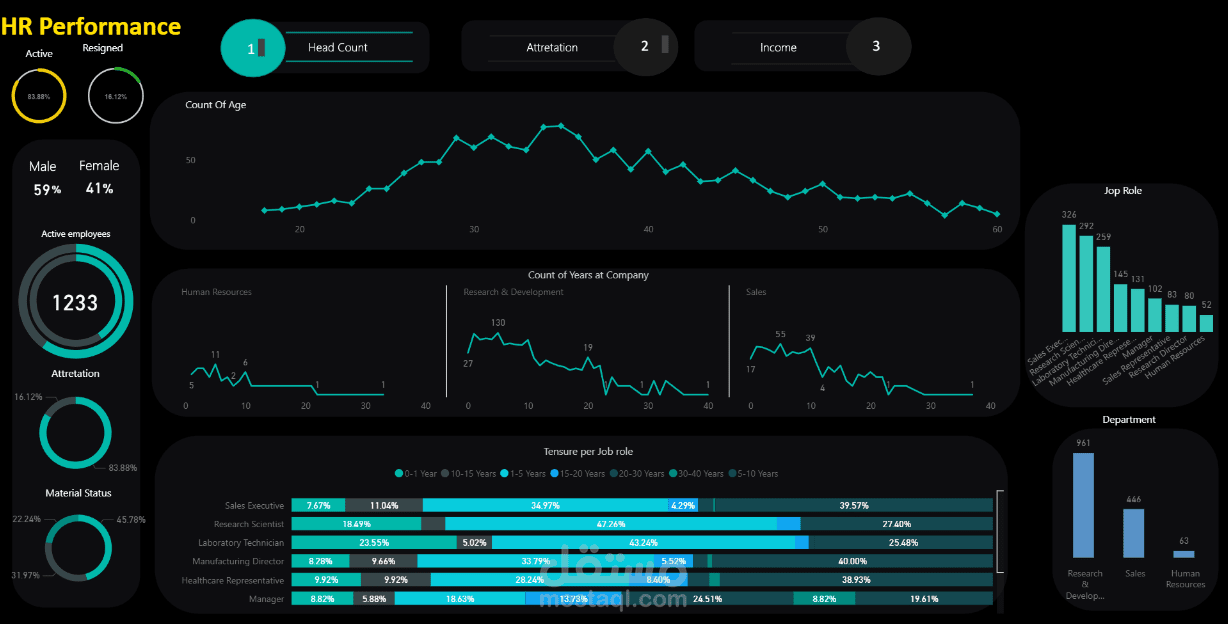This screenshot has height=624, width=1228.
Task: Click the Research & Development line chart heading
Action: [x=513, y=292]
